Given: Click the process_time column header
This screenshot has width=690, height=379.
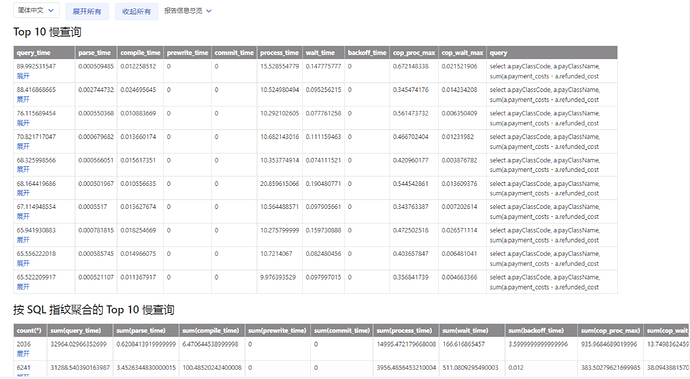Looking at the screenshot, I should pos(279,52).
